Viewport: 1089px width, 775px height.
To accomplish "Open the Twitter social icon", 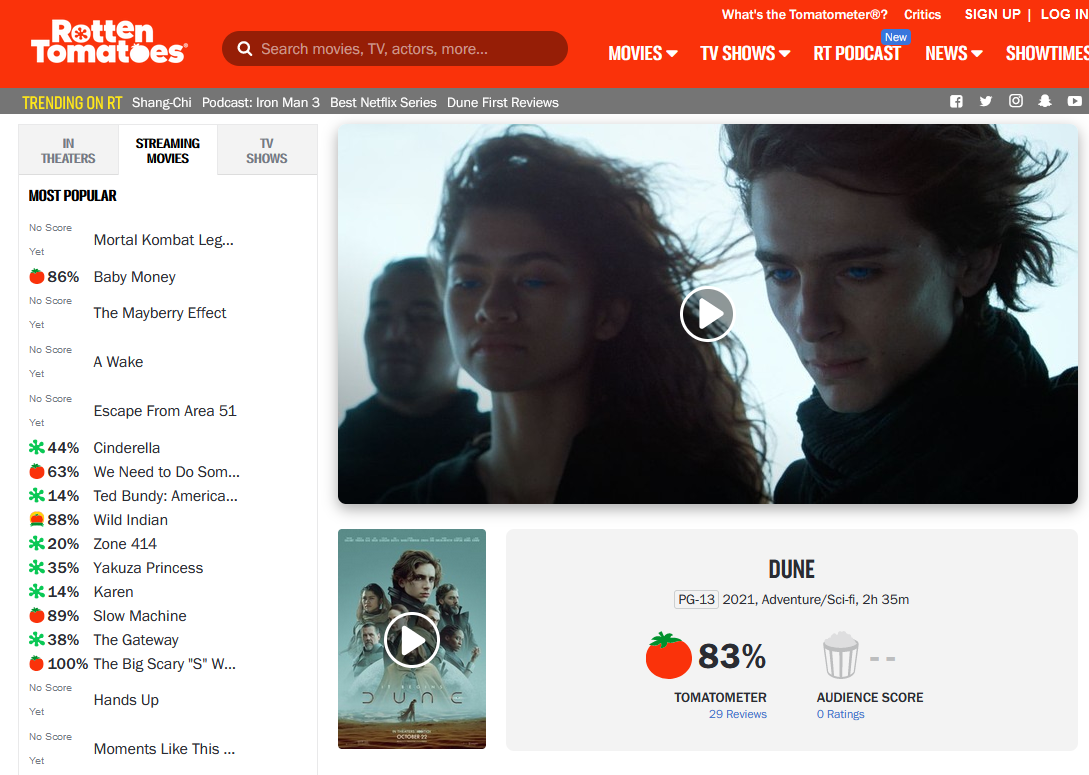I will pos(986,101).
